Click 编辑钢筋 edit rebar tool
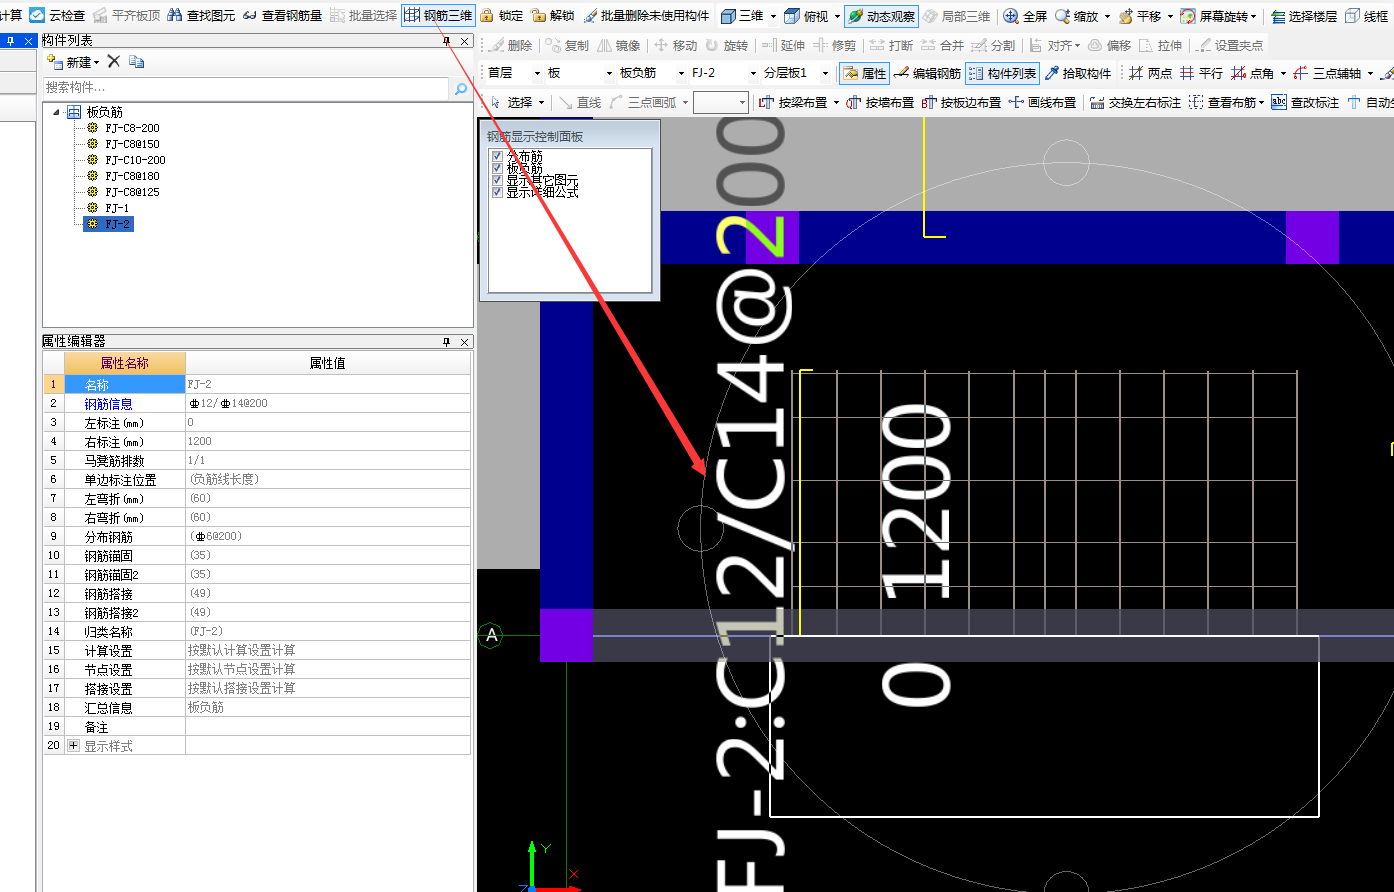1394x892 pixels. pos(927,73)
